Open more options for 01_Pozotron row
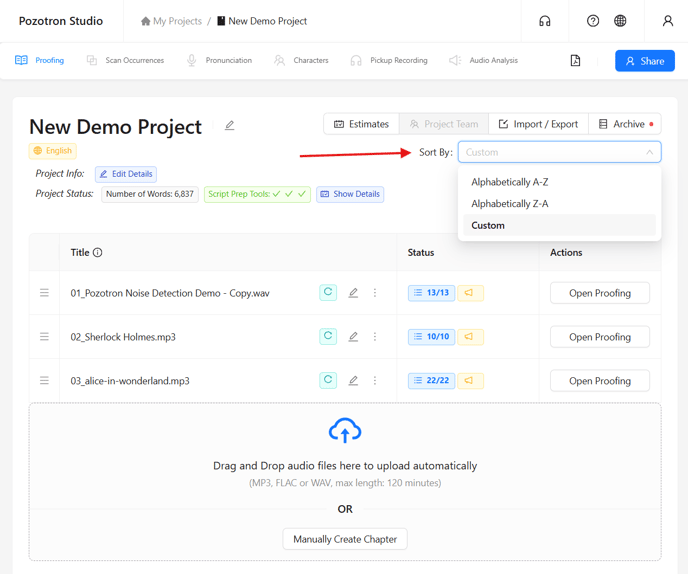 coord(375,293)
